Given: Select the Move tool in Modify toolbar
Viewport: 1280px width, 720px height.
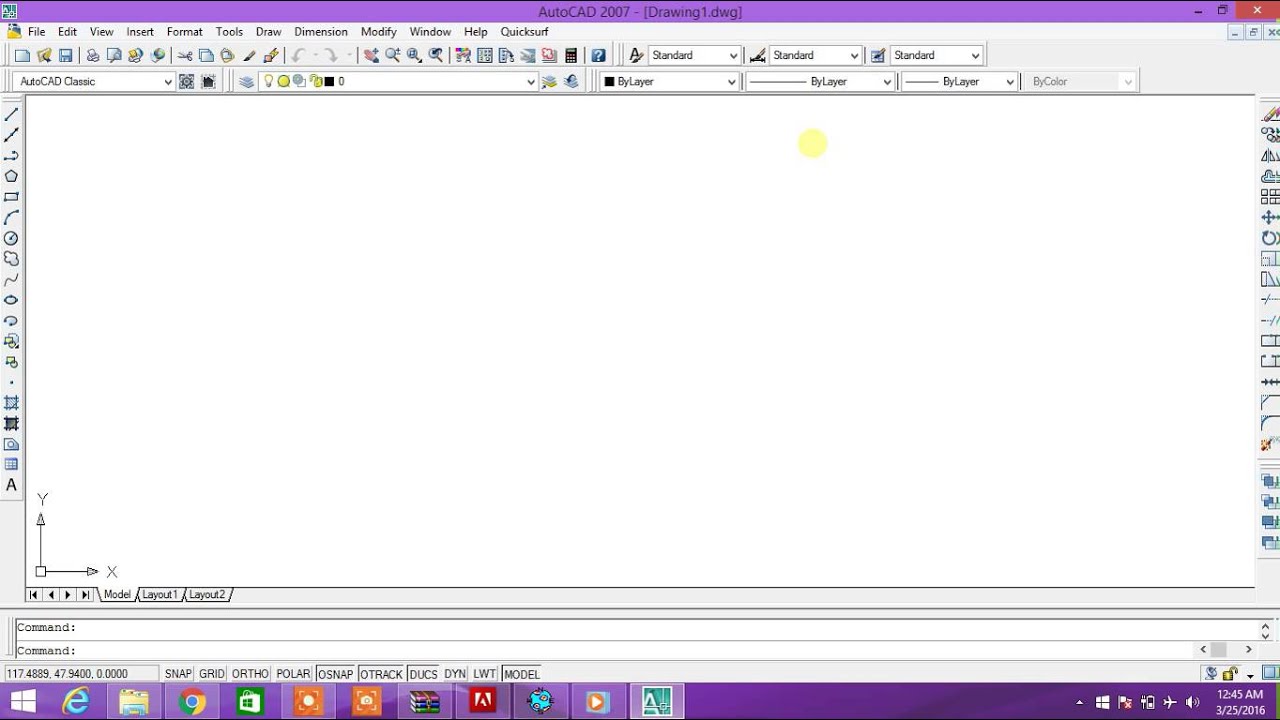Looking at the screenshot, I should pyautogui.click(x=1270, y=217).
